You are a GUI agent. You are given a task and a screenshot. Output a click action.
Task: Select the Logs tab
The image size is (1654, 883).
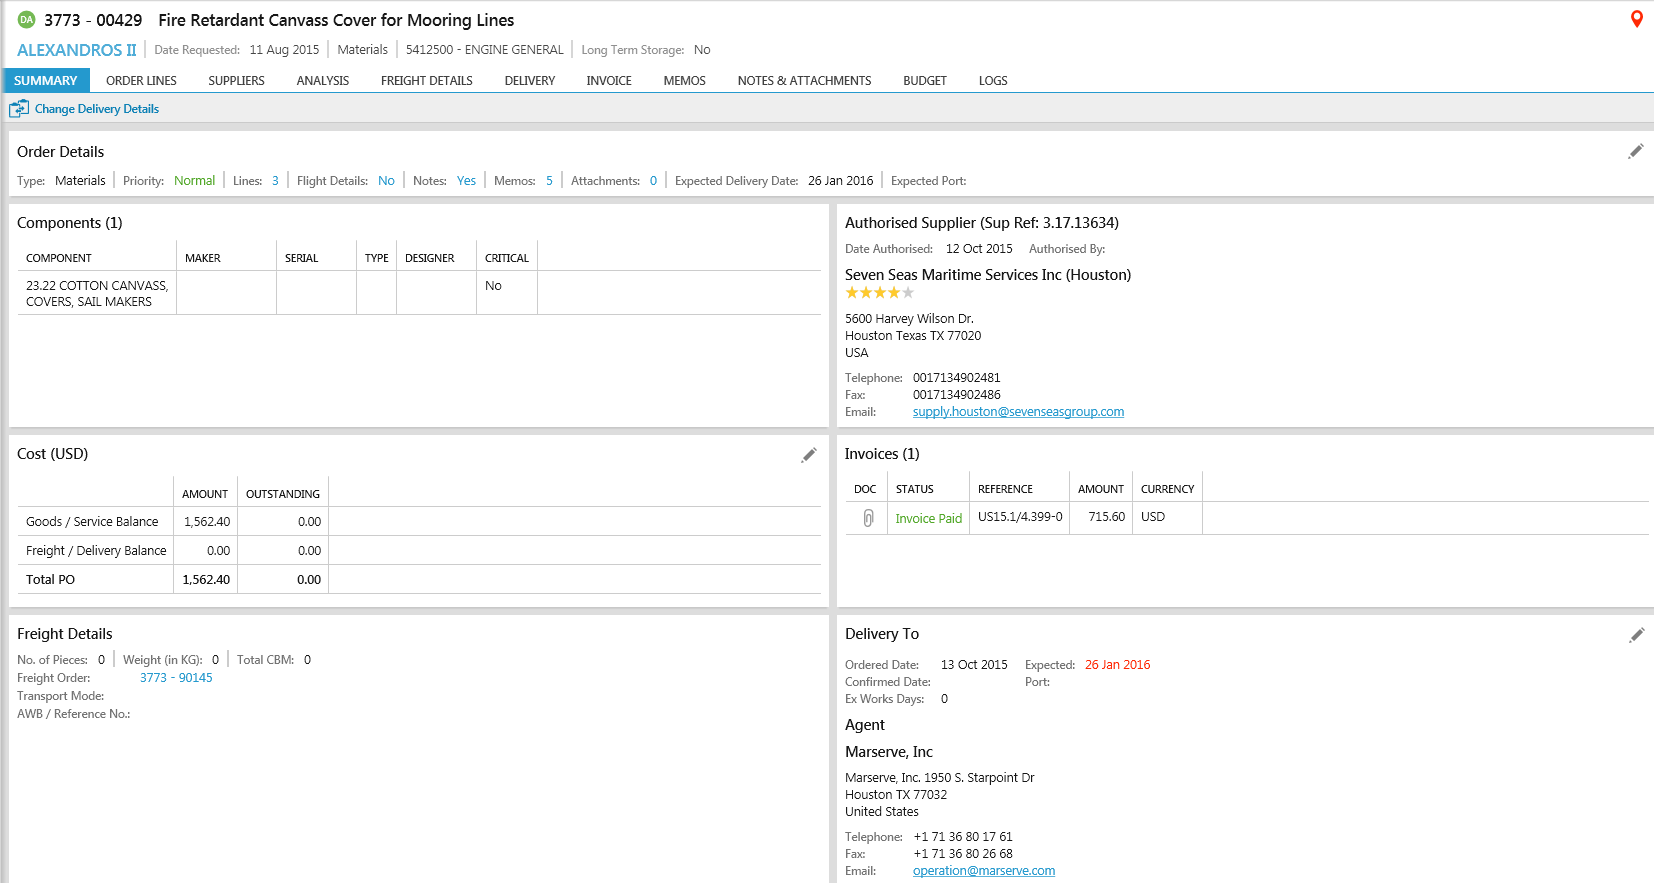coord(992,81)
